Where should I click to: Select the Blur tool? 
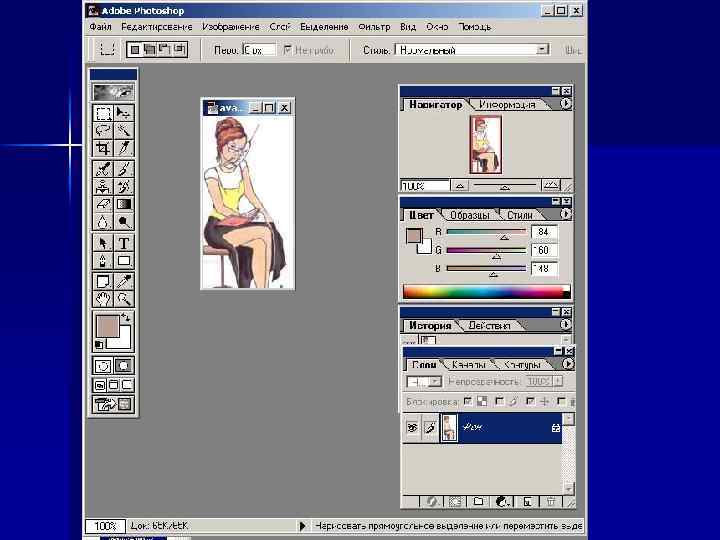(103, 222)
